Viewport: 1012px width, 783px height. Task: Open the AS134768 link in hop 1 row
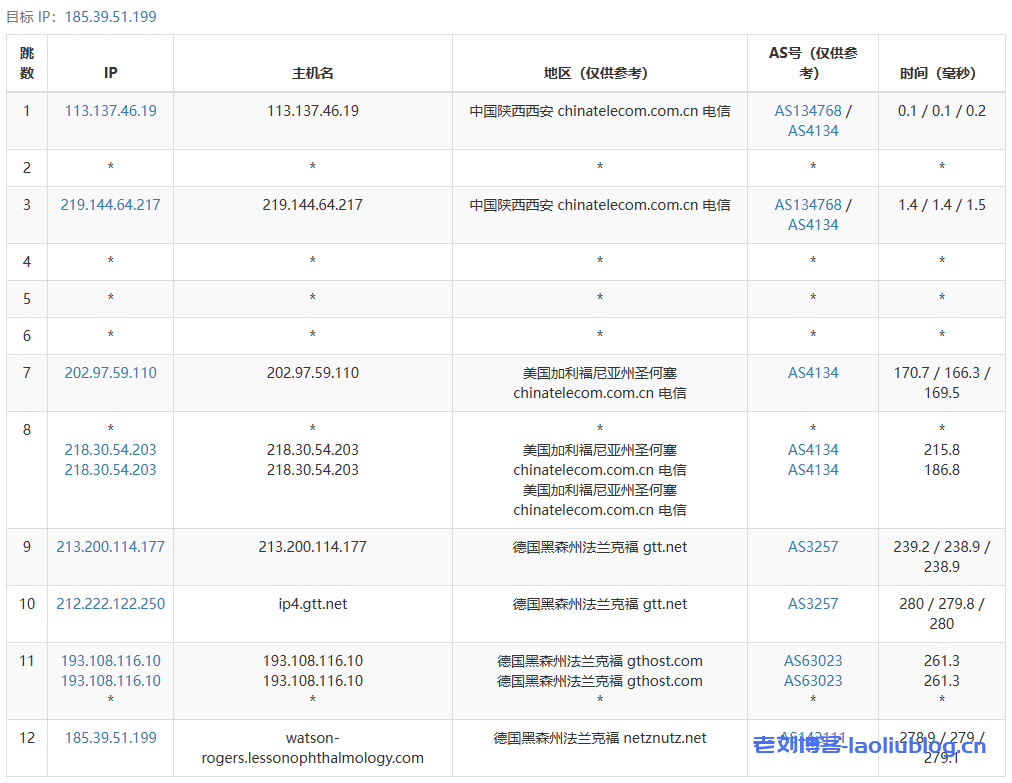(x=808, y=111)
